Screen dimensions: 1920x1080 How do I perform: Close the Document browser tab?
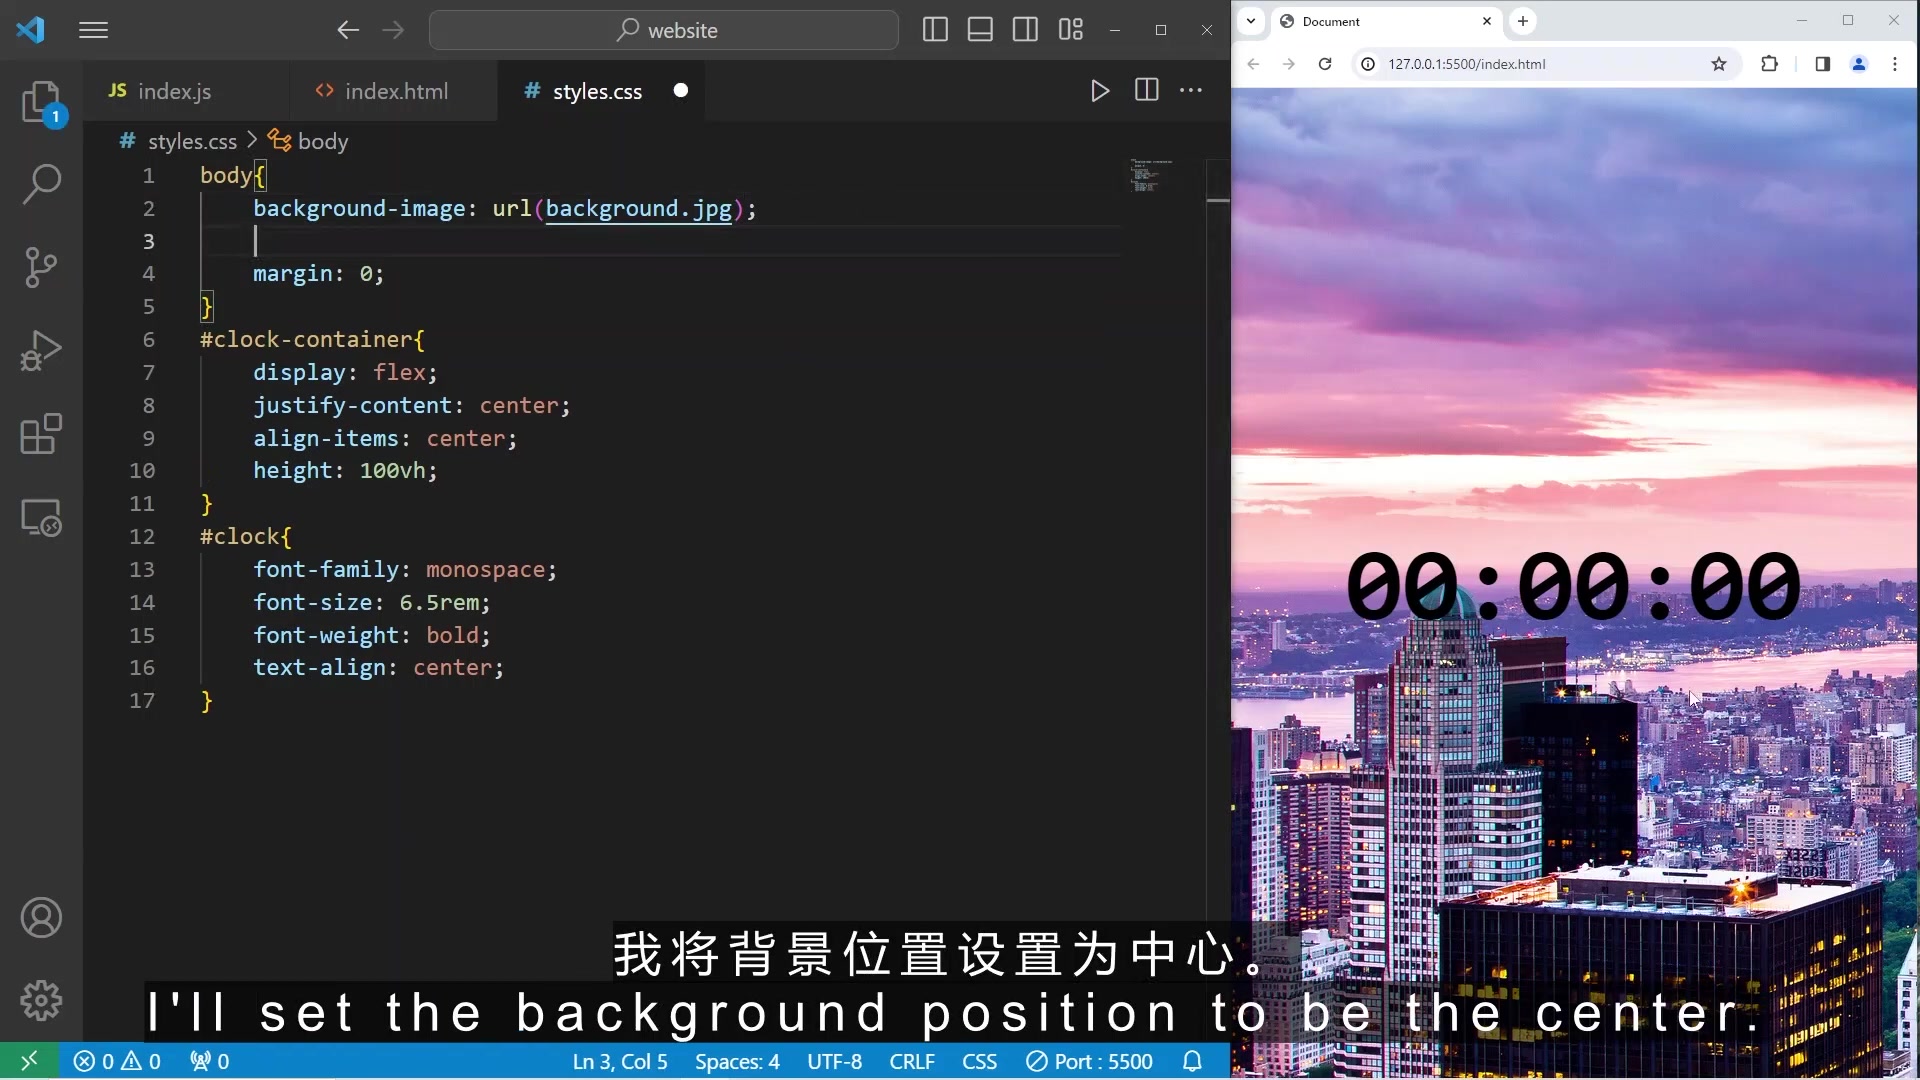click(x=1487, y=21)
